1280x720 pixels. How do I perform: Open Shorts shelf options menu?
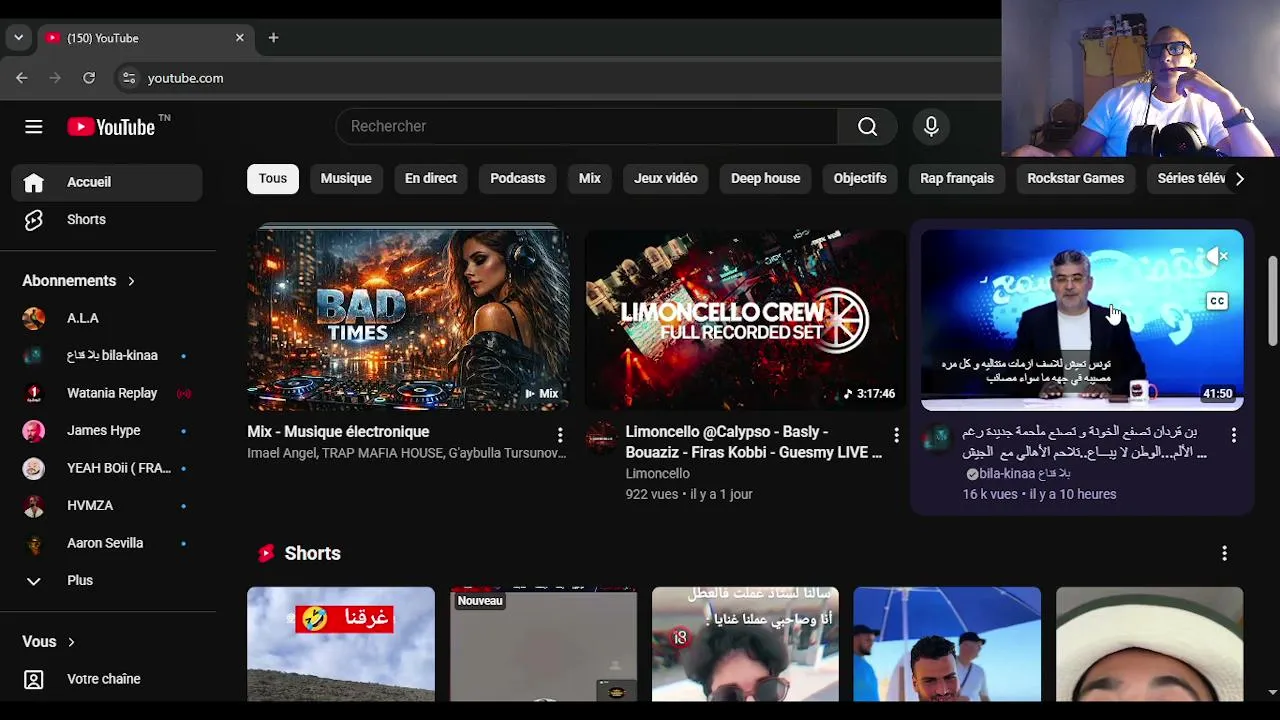pos(1224,553)
